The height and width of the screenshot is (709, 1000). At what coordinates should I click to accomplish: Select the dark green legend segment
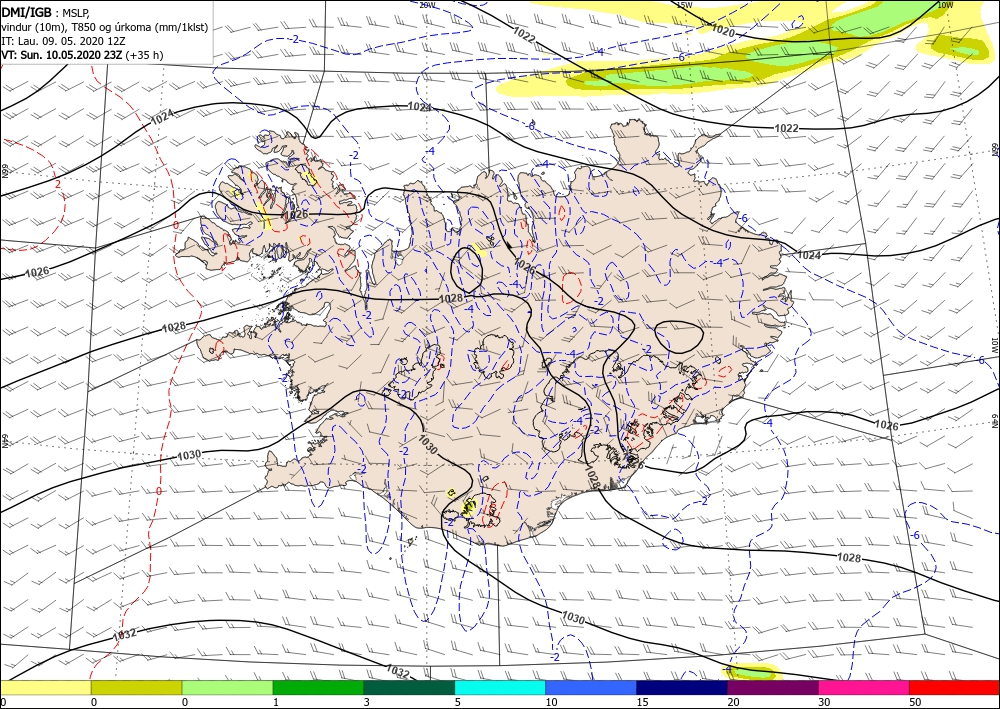[409, 687]
